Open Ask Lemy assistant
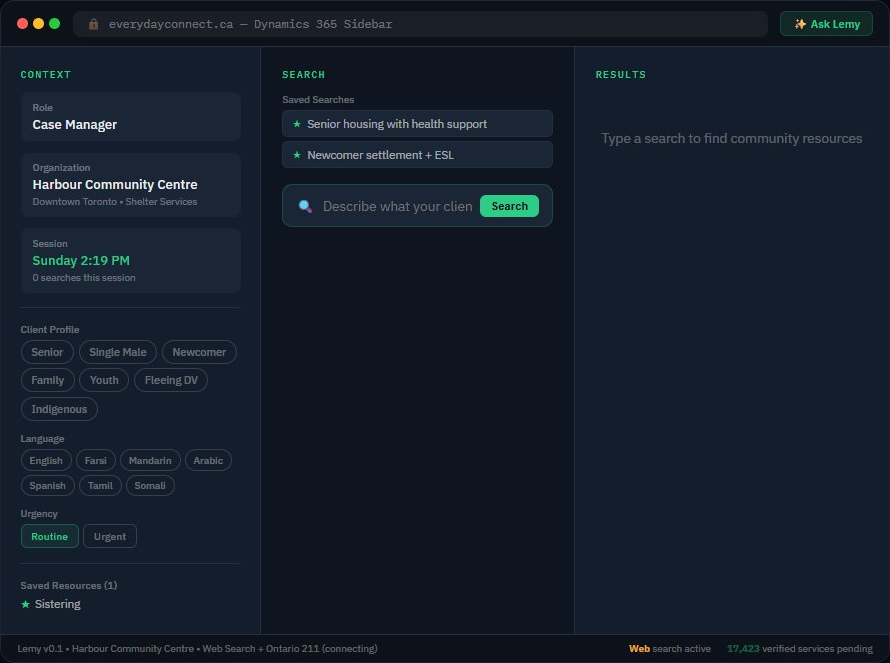 click(x=826, y=24)
